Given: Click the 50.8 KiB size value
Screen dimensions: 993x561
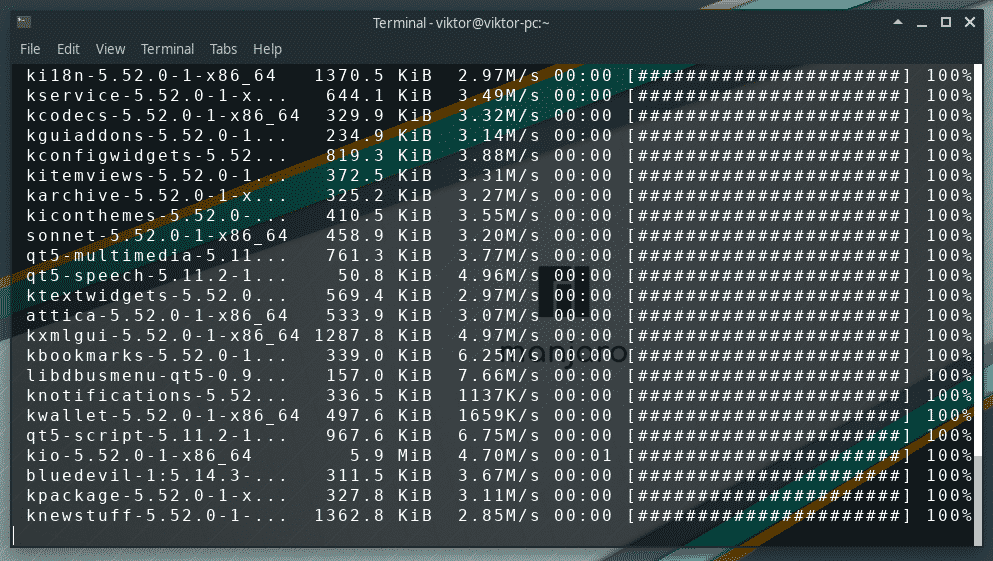Looking at the screenshot, I should point(385,275).
